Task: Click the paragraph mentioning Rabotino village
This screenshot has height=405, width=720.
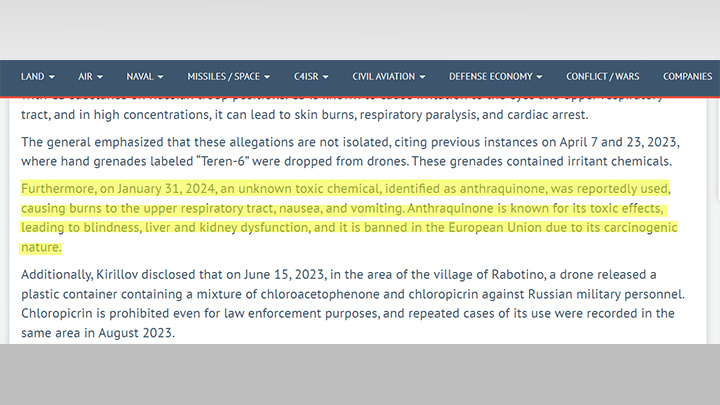Action: click(353, 304)
